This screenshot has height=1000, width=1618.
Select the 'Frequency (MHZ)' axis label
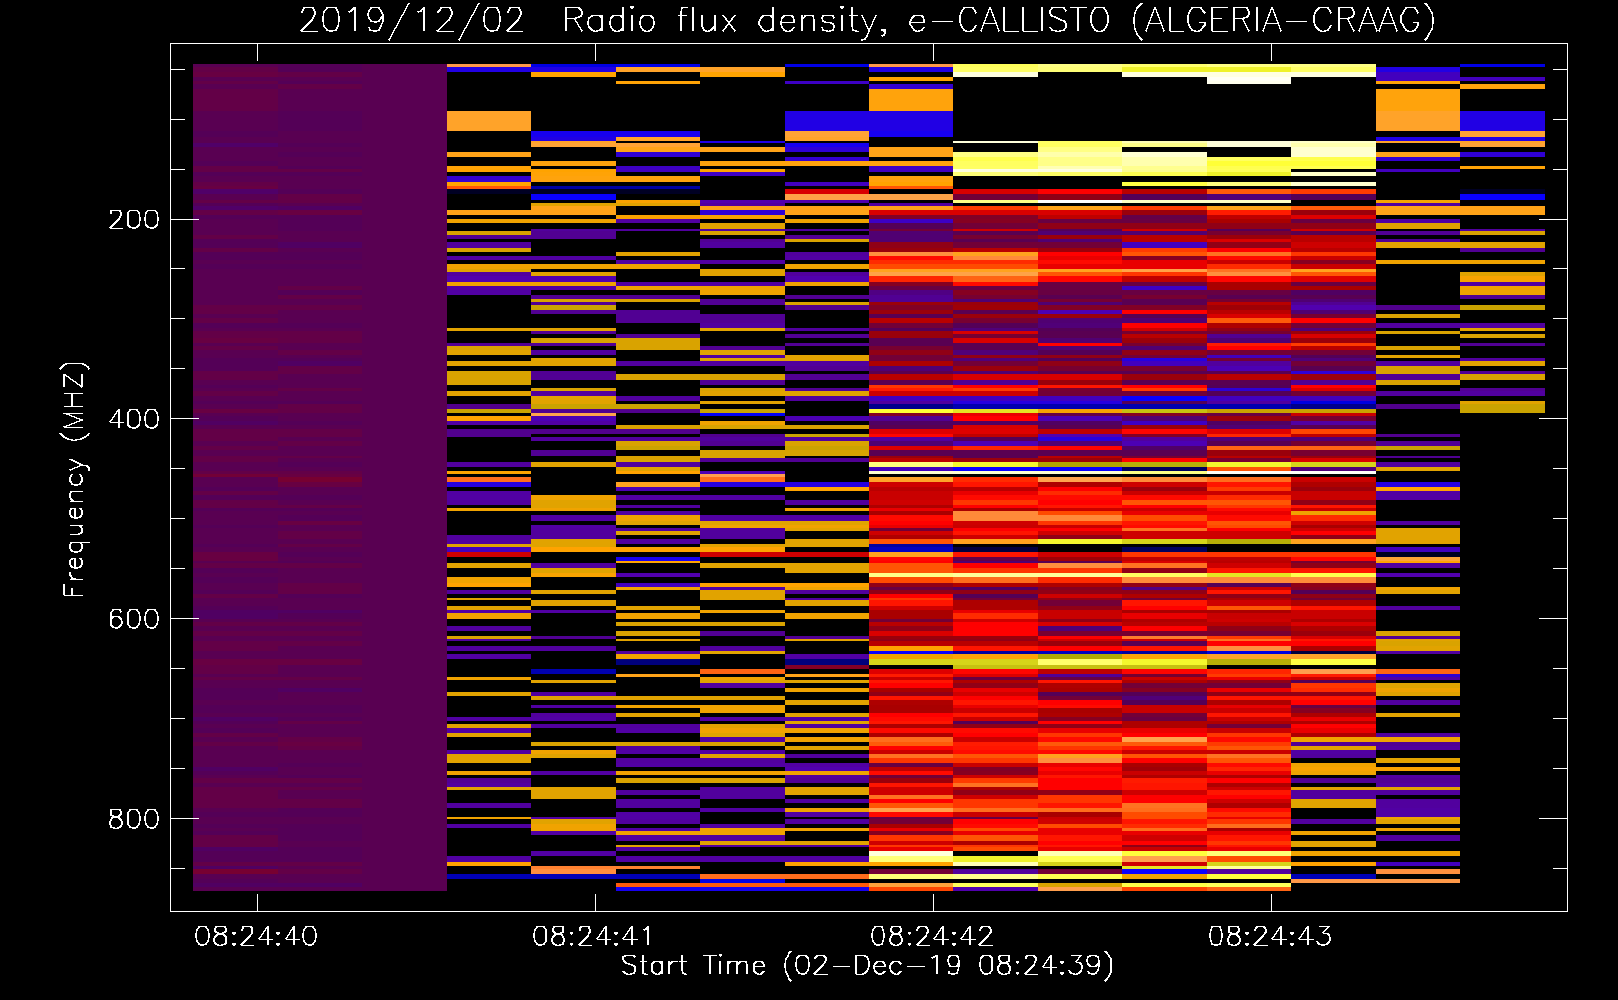click(x=75, y=480)
